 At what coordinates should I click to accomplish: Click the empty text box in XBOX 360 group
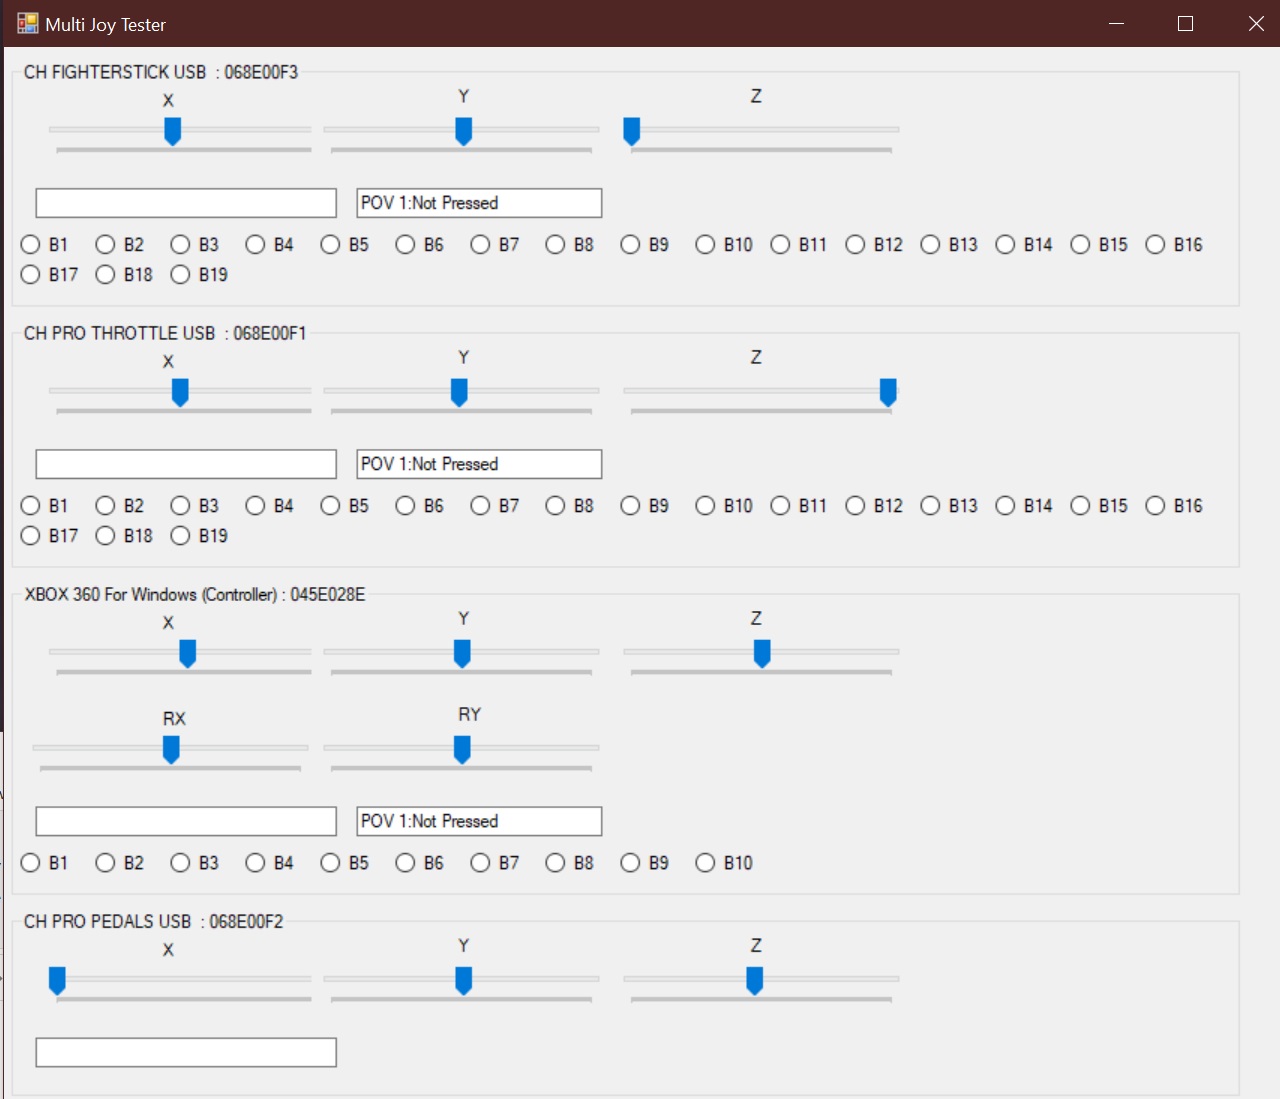tap(186, 821)
